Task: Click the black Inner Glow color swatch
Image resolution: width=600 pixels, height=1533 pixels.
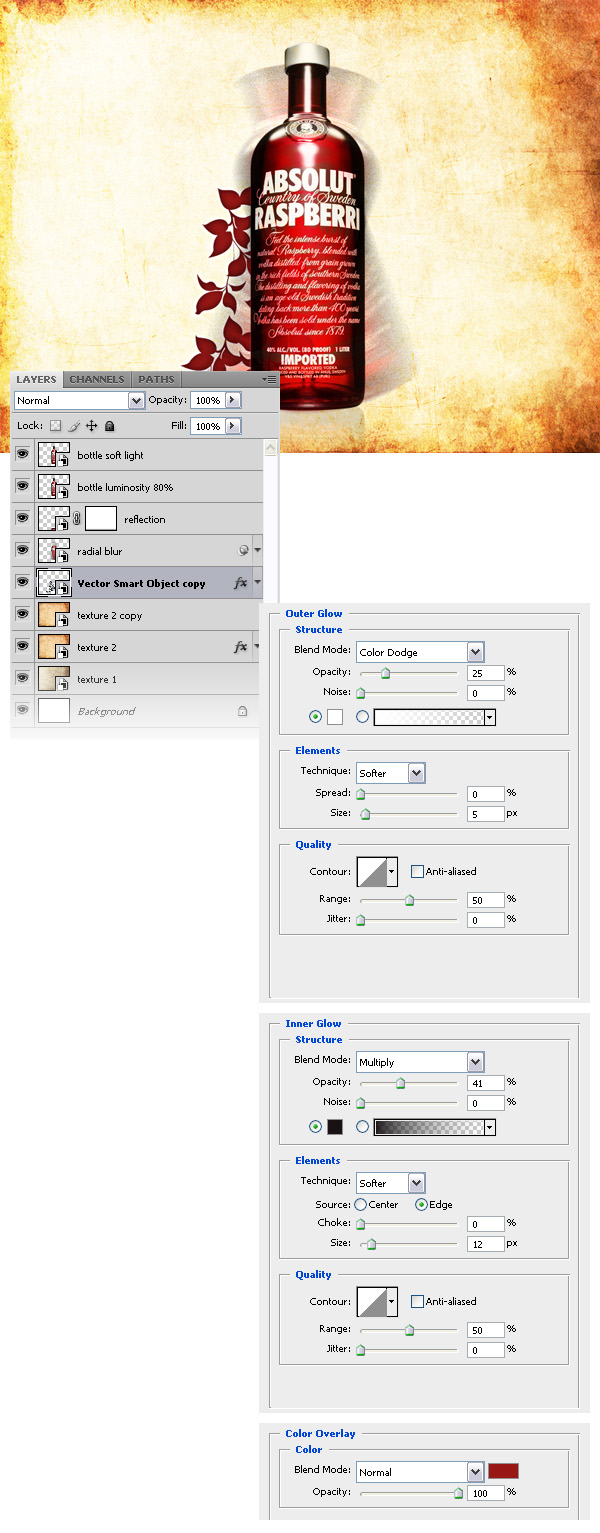Action: tap(335, 1126)
